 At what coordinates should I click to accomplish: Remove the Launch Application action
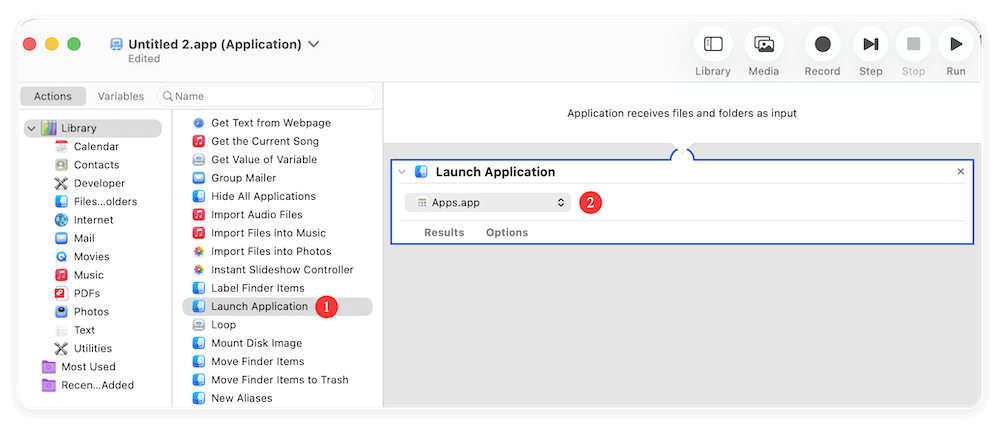click(x=960, y=172)
